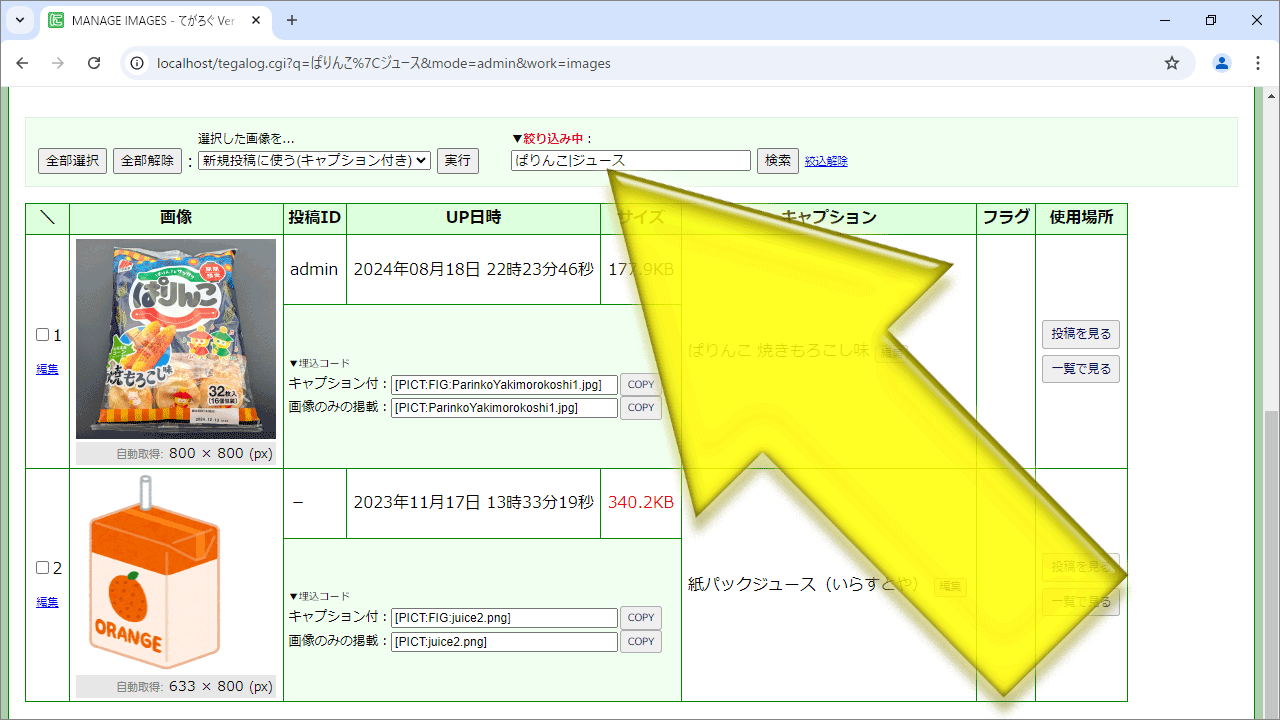Image resolution: width=1280 pixels, height=720 pixels.
Task: COPY captioned code for ParinkoYakimorokoshi1.jpg
Action: pyautogui.click(x=641, y=384)
